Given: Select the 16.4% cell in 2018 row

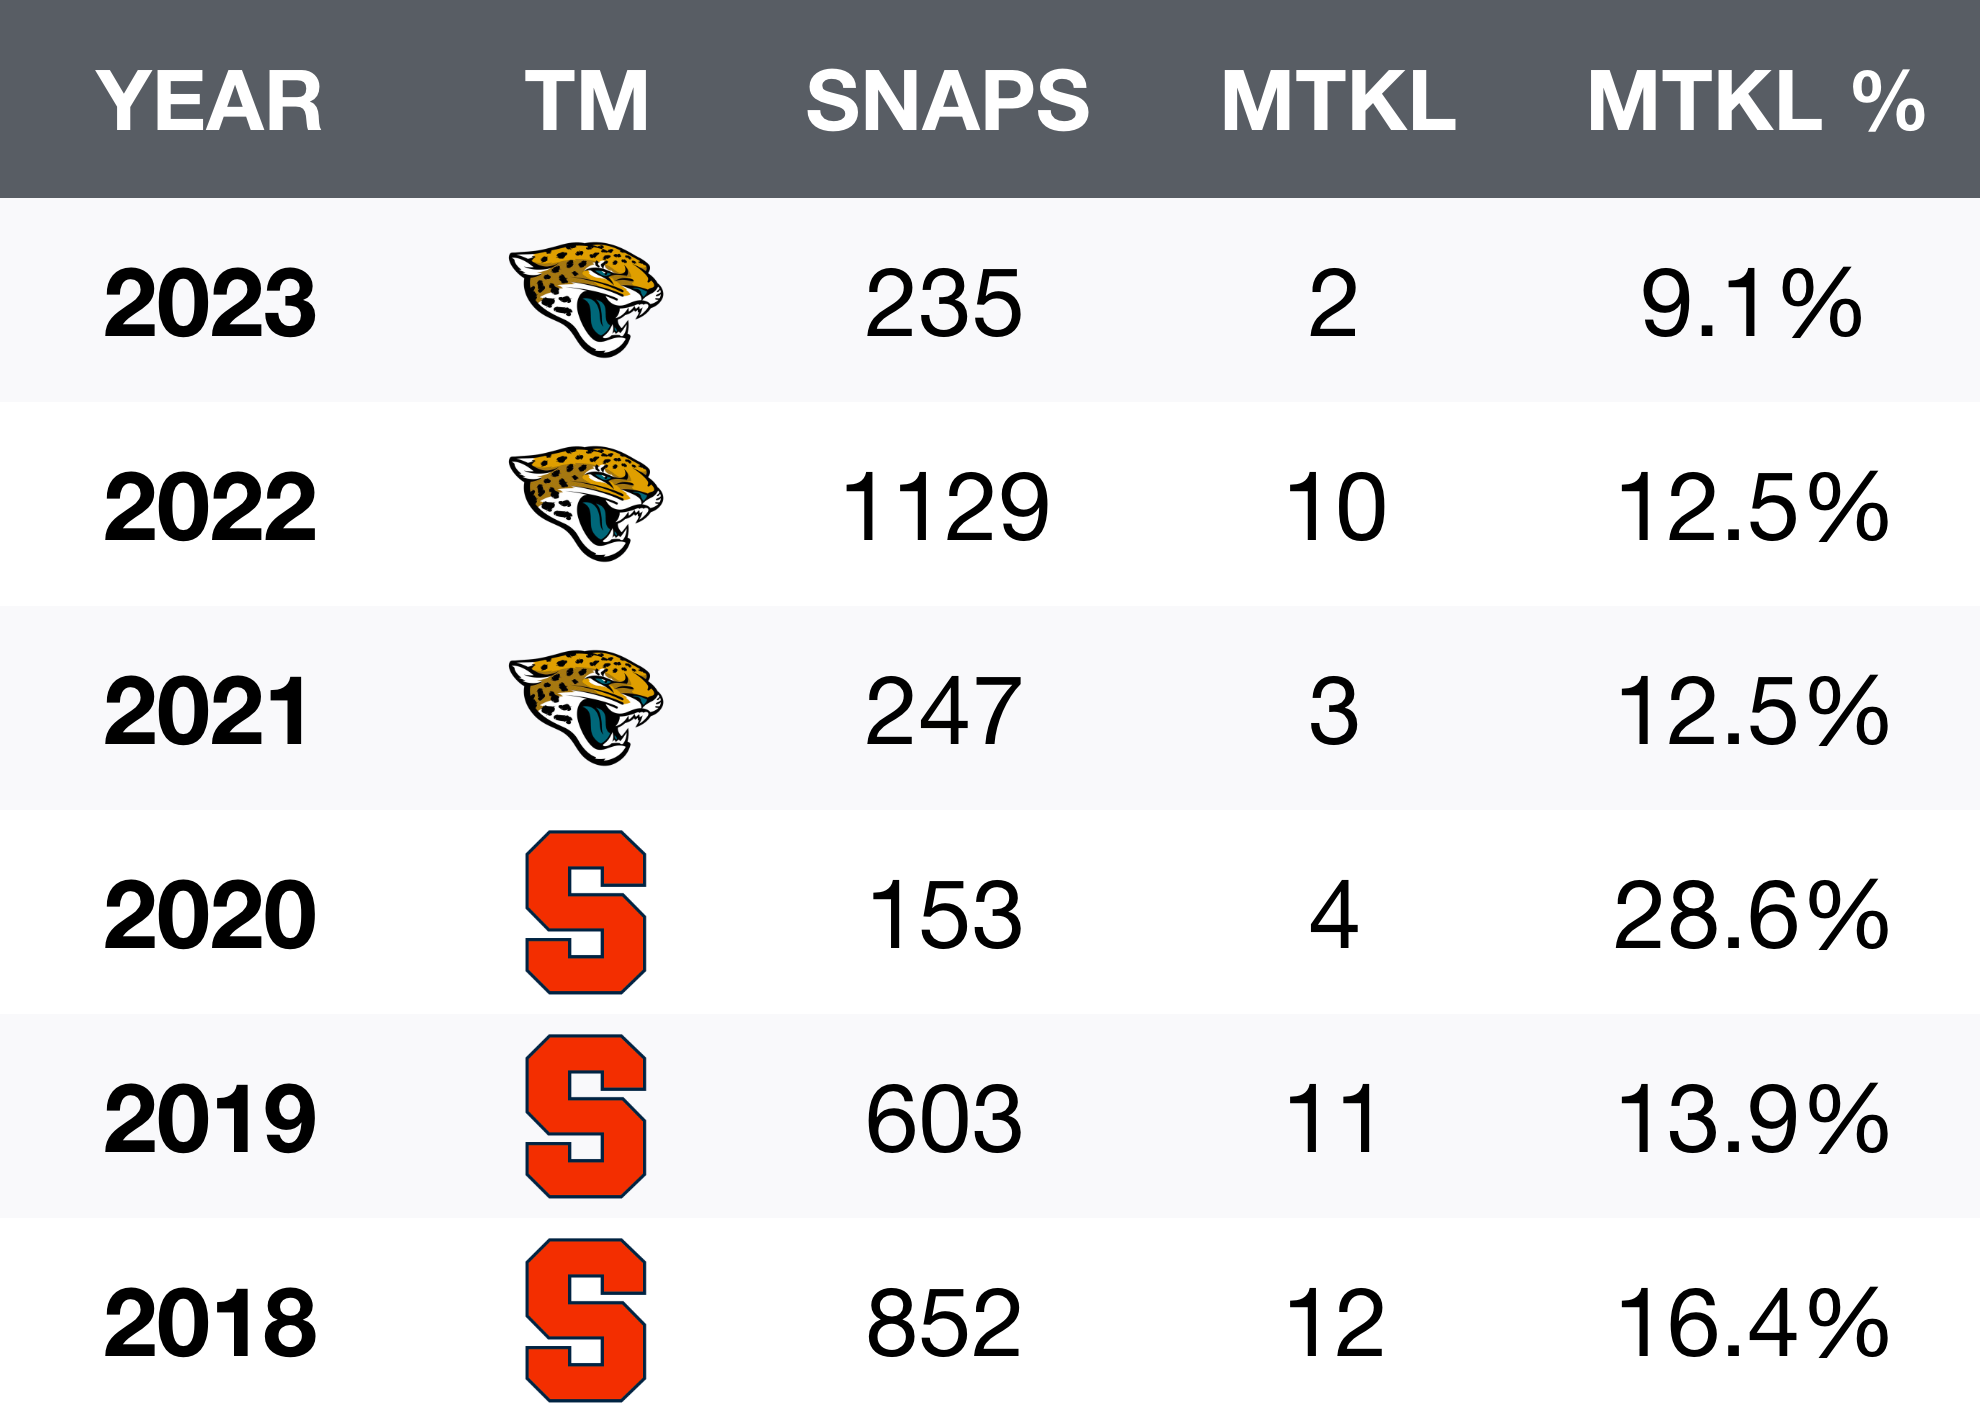Looking at the screenshot, I should 1752,1324.
